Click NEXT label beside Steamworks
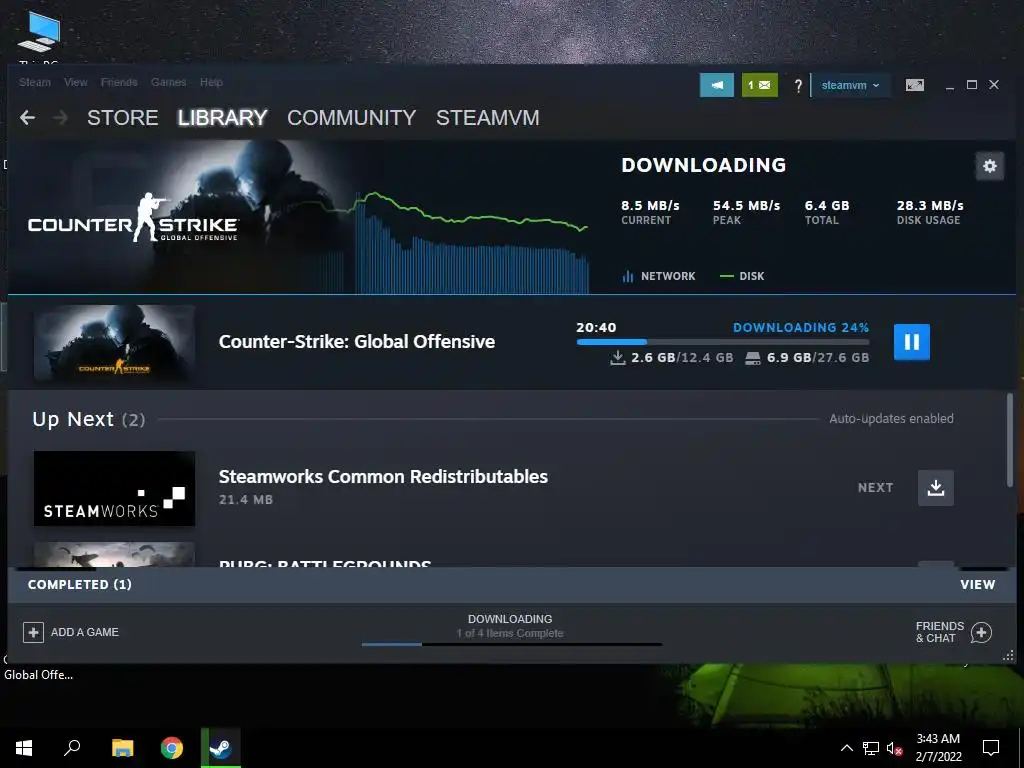Viewport: 1024px width, 768px height. point(875,488)
